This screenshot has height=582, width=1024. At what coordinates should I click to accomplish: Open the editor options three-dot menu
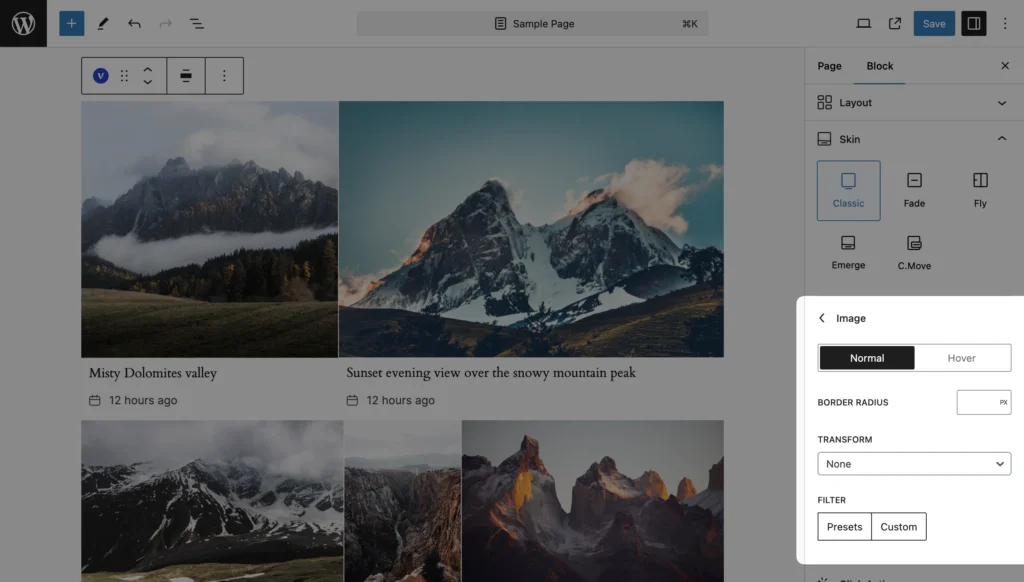1005,23
